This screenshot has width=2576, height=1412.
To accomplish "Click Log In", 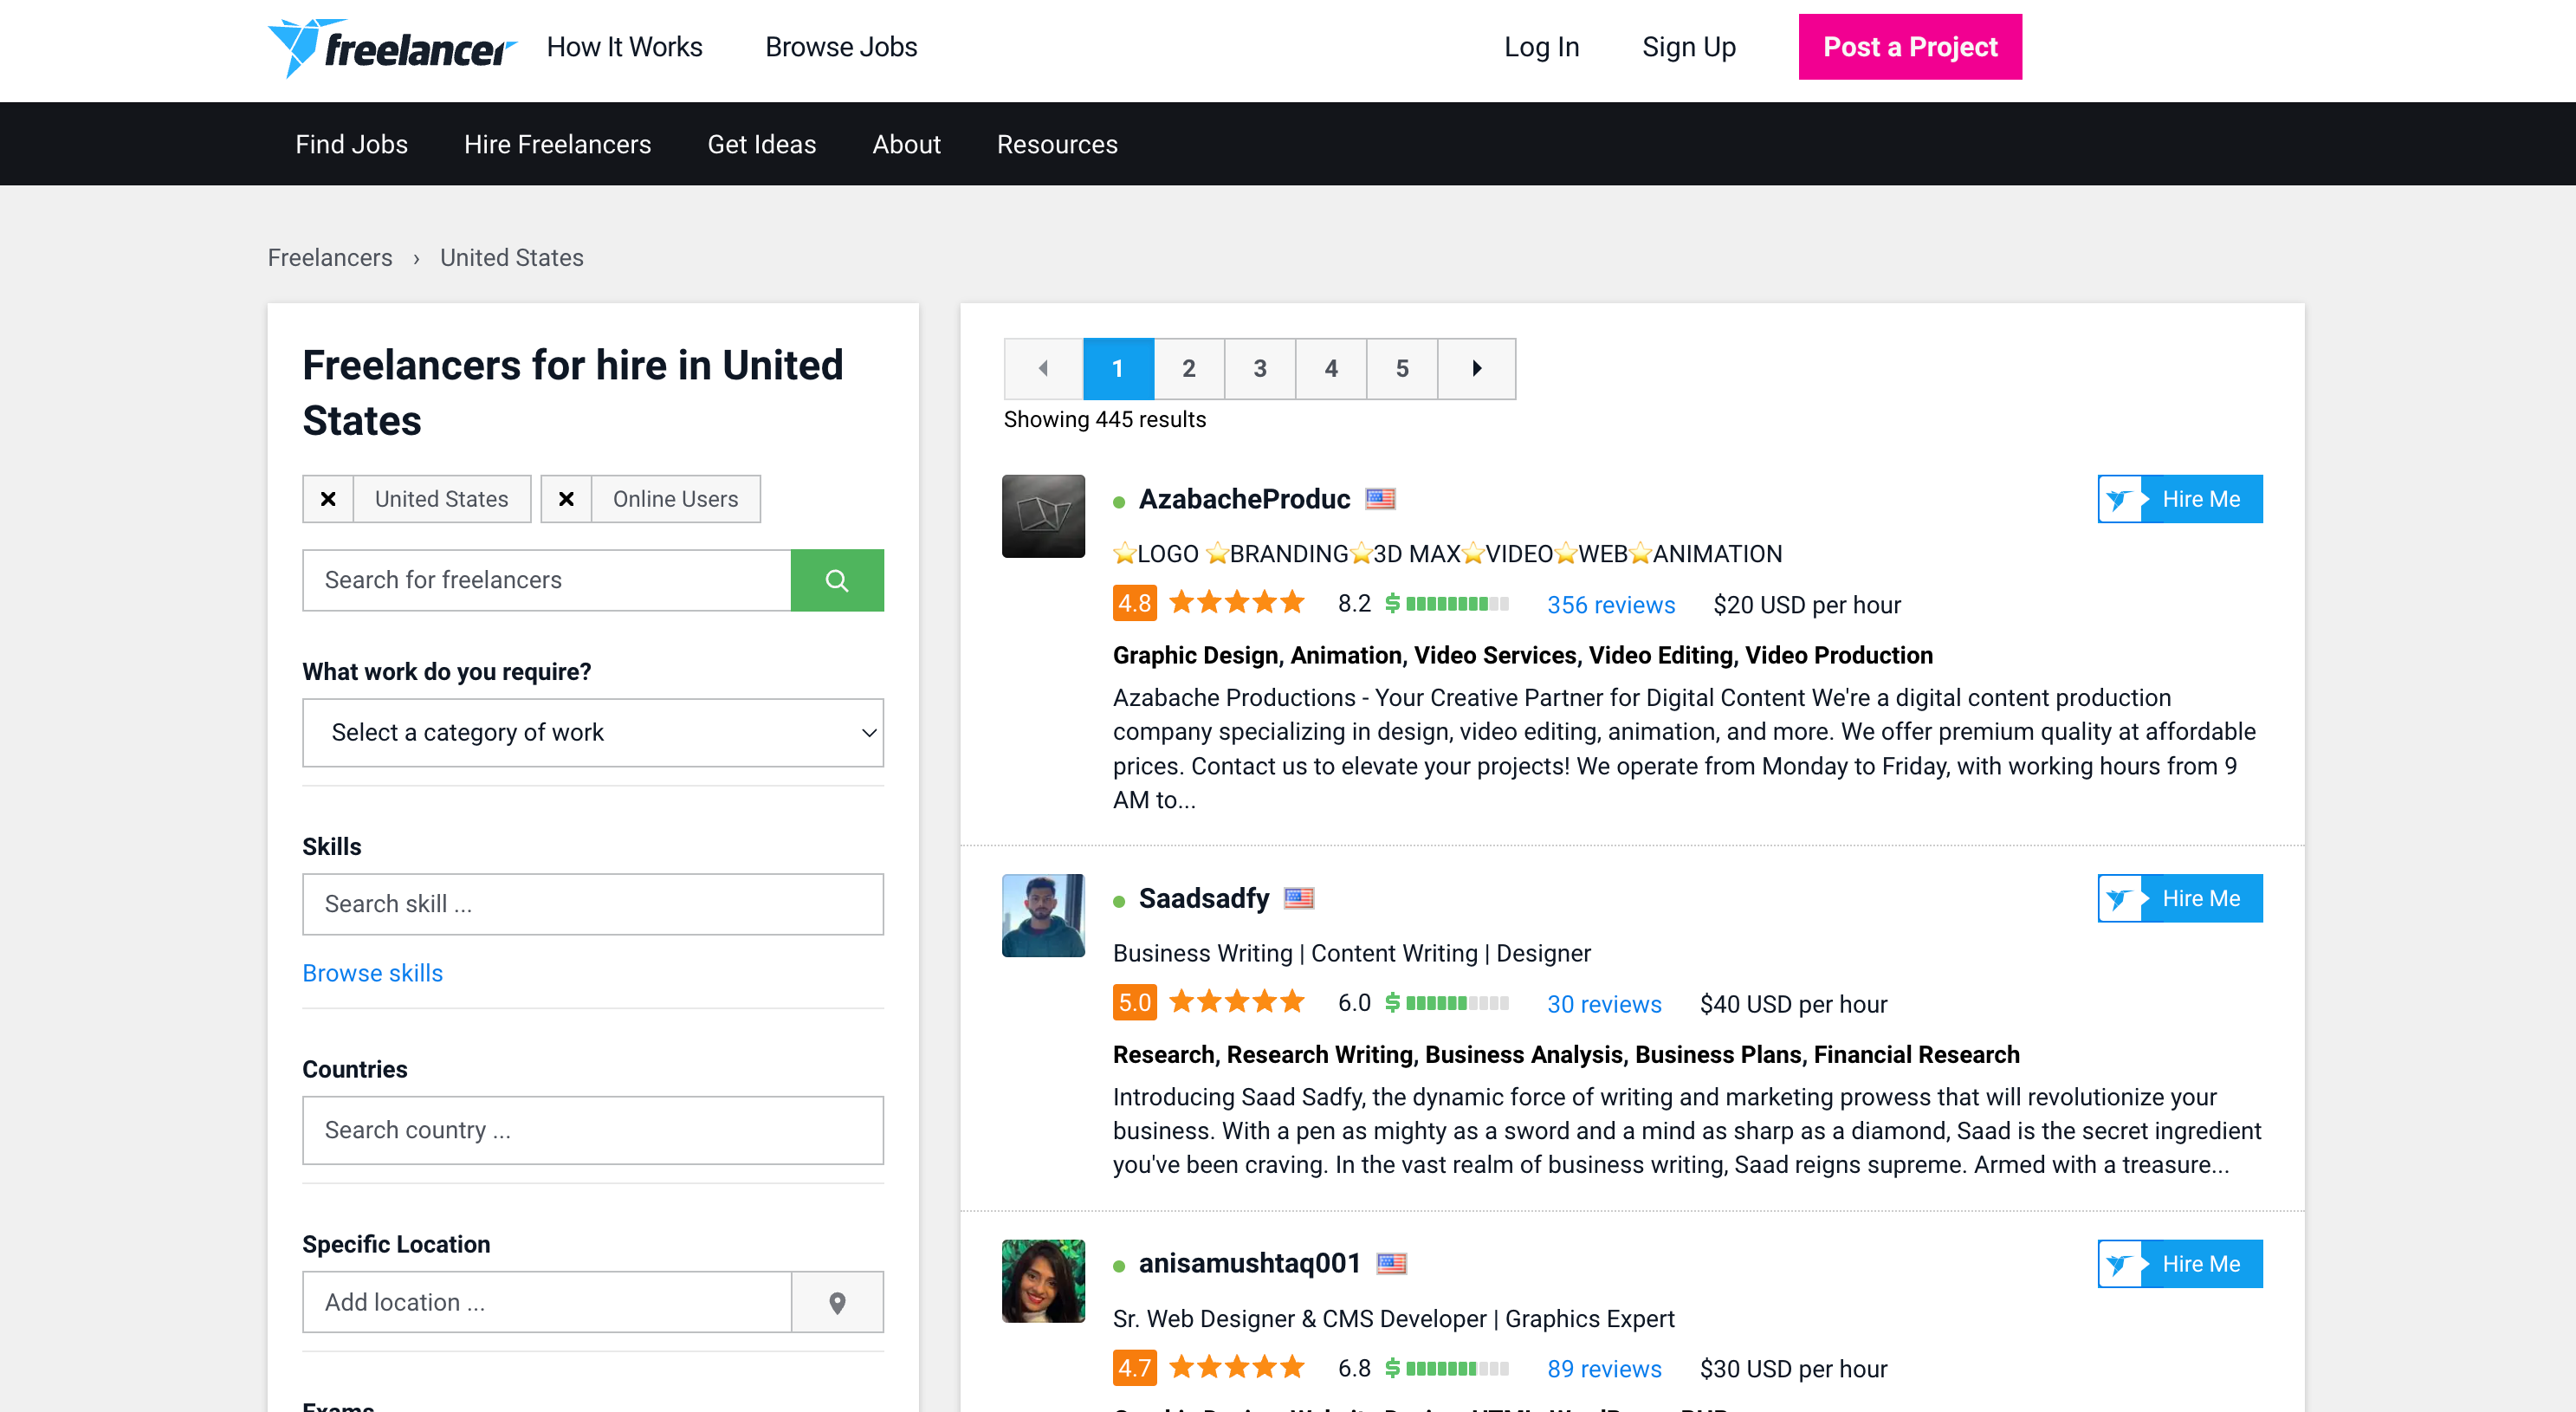I will tap(1541, 47).
